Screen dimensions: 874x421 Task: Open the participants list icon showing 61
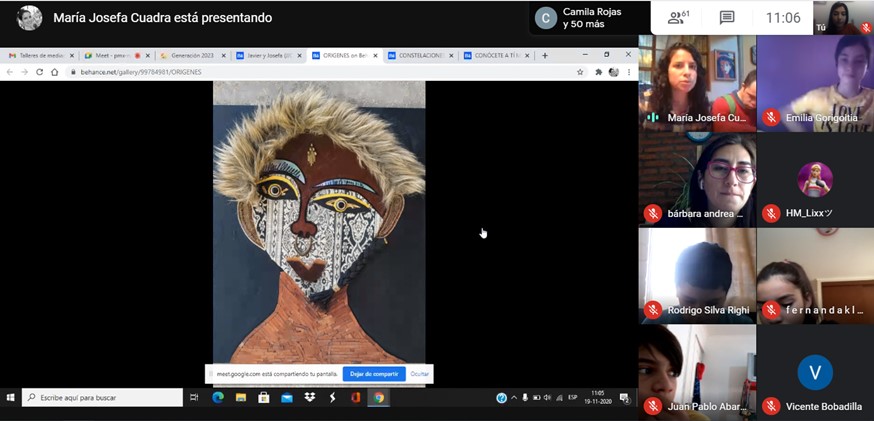(678, 17)
